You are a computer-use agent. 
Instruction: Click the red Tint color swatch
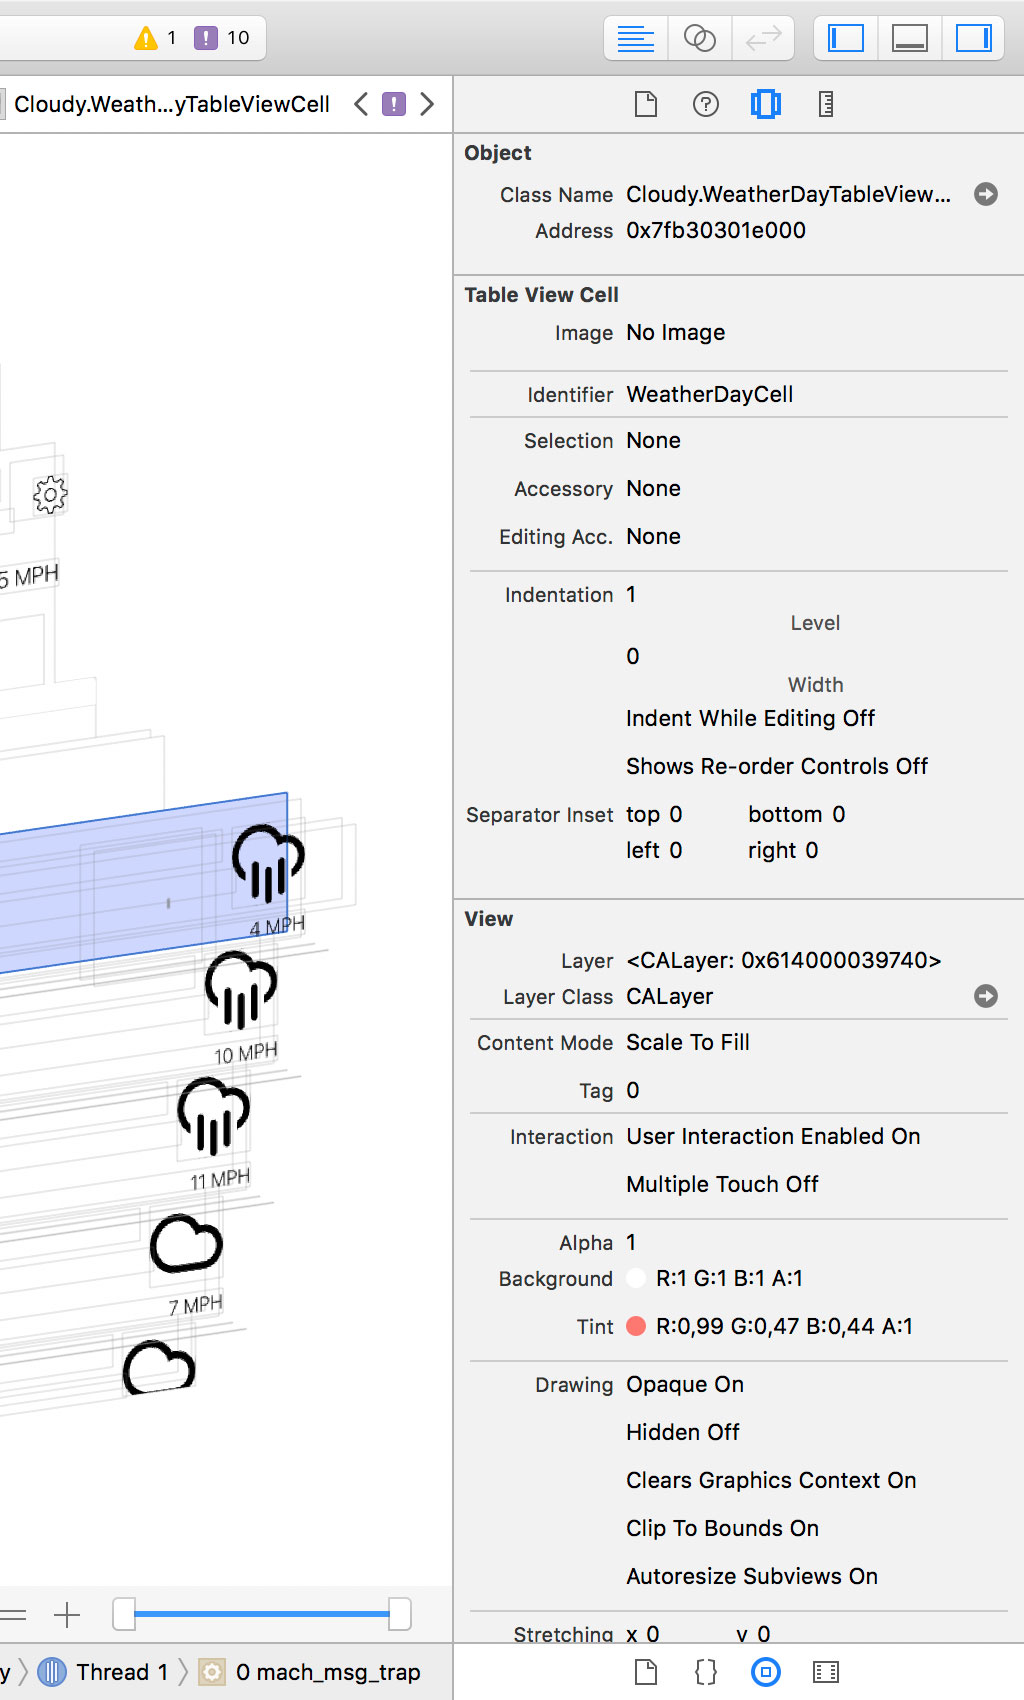point(636,1326)
